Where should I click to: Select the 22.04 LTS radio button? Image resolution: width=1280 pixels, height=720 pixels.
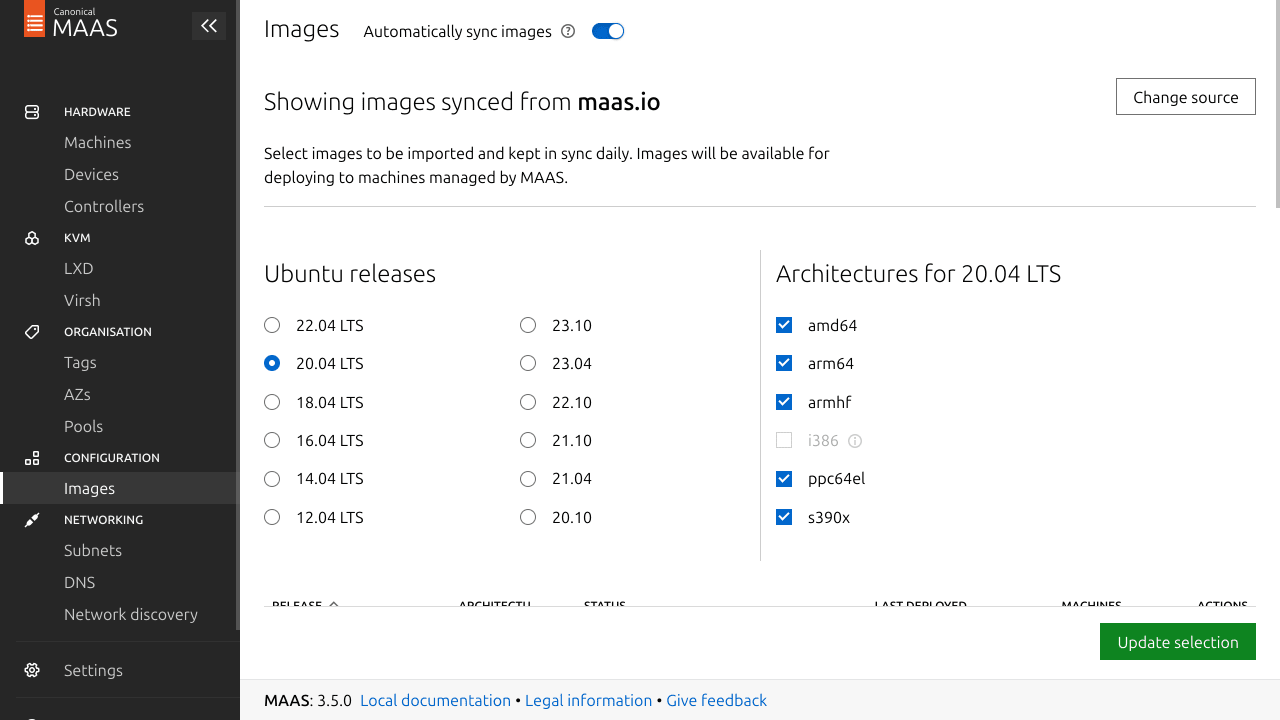(x=272, y=325)
